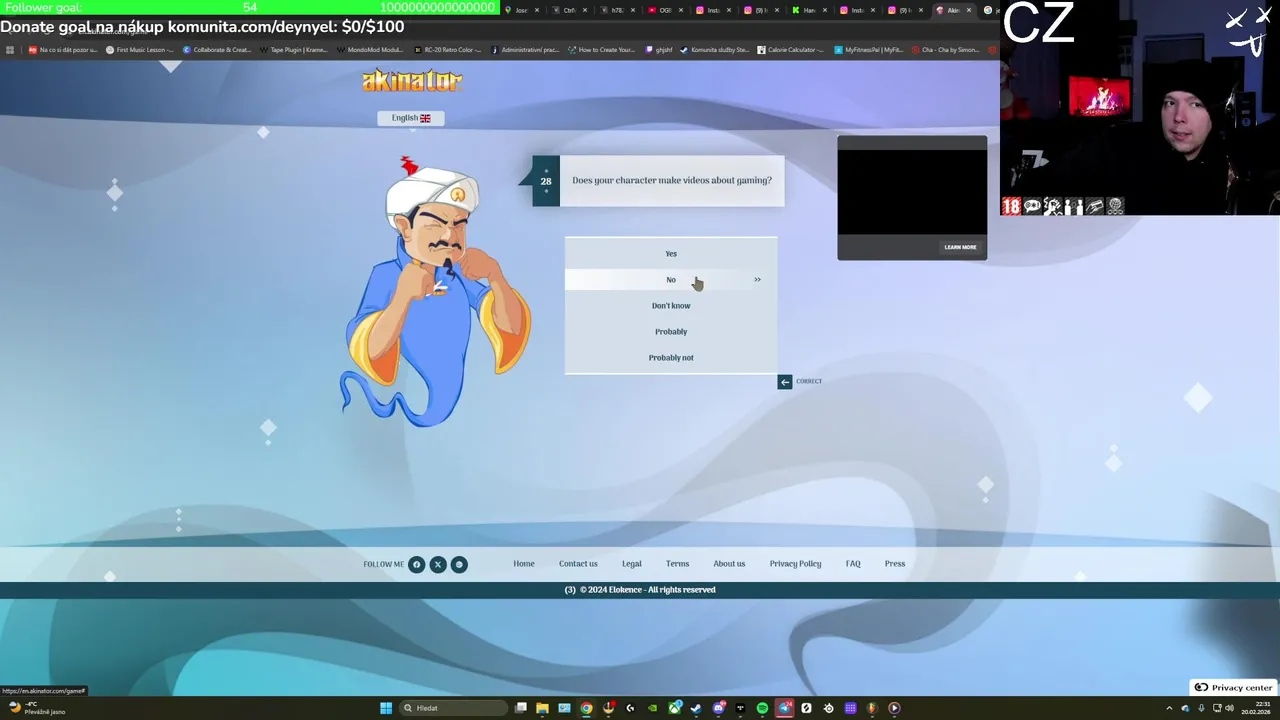The height and width of the screenshot is (720, 1280).
Task: Open the third social follow icon in footer
Action: pyautogui.click(x=459, y=564)
